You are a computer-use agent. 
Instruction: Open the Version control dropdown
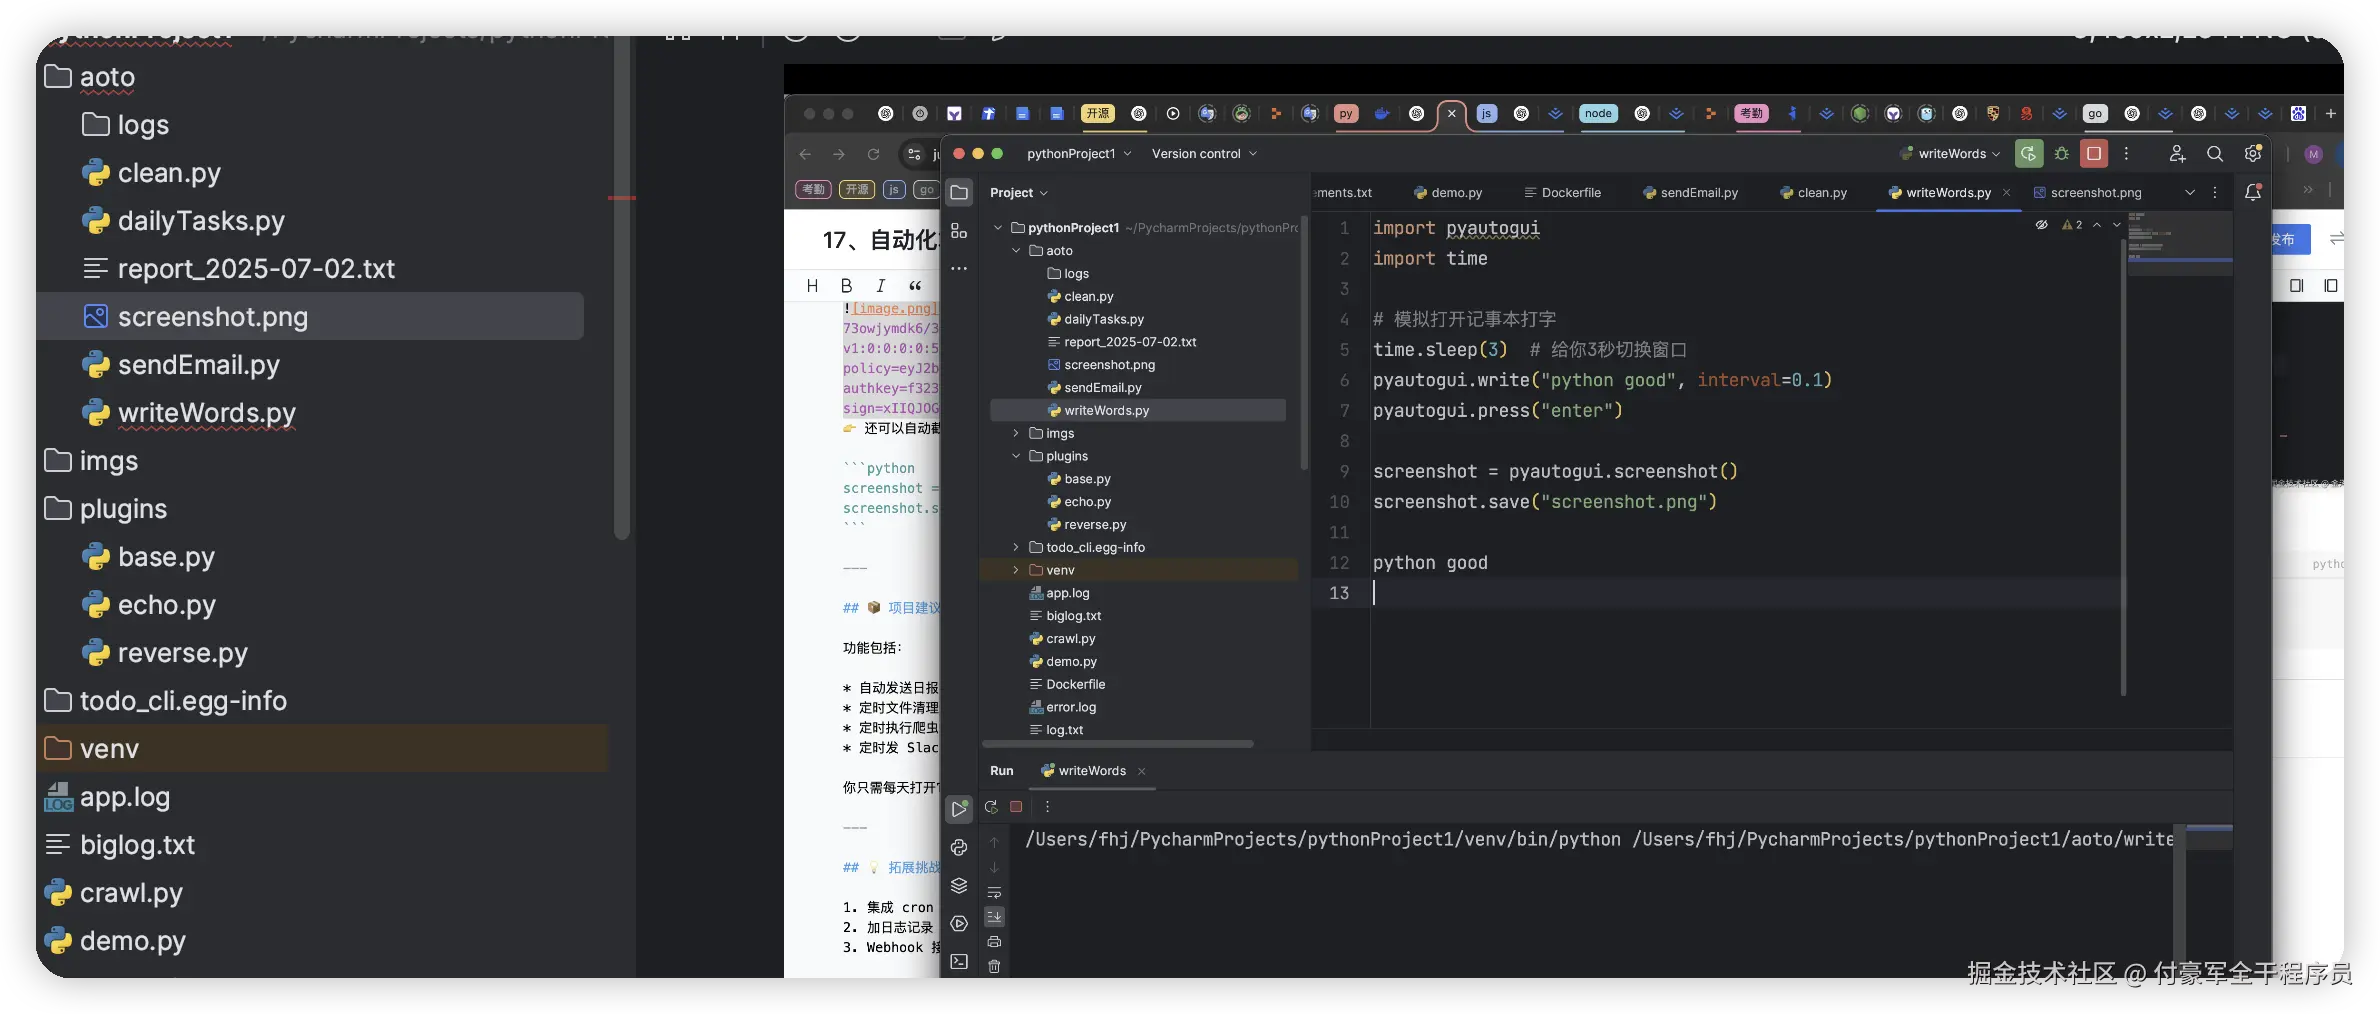click(1204, 153)
